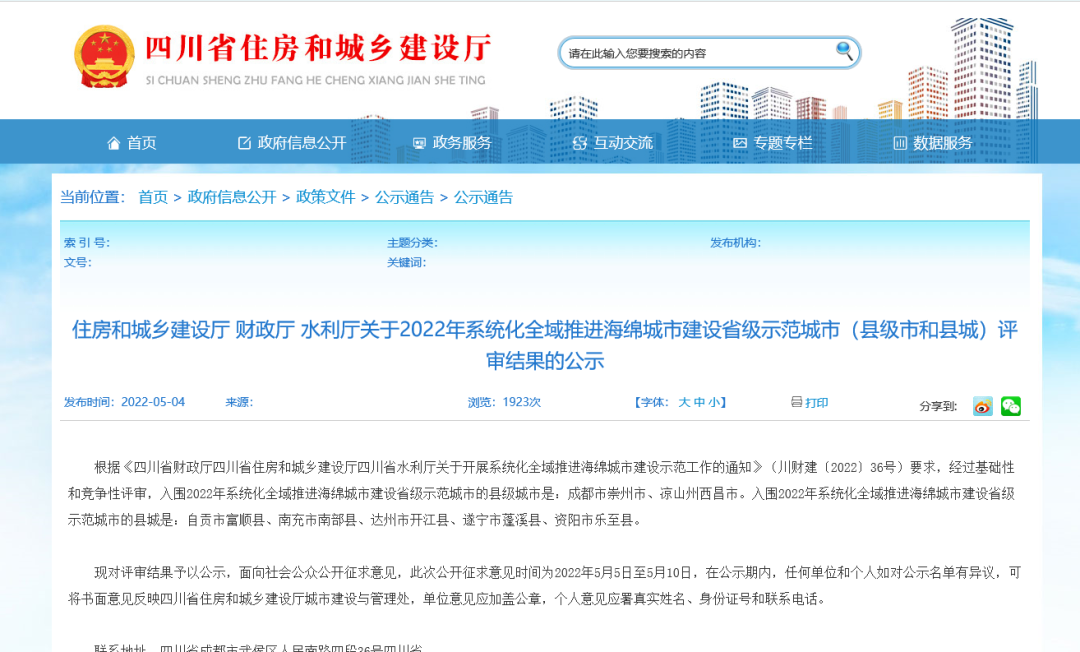Open 政府信息公开 breadcrumb link
1080x652 pixels.
(x=232, y=197)
